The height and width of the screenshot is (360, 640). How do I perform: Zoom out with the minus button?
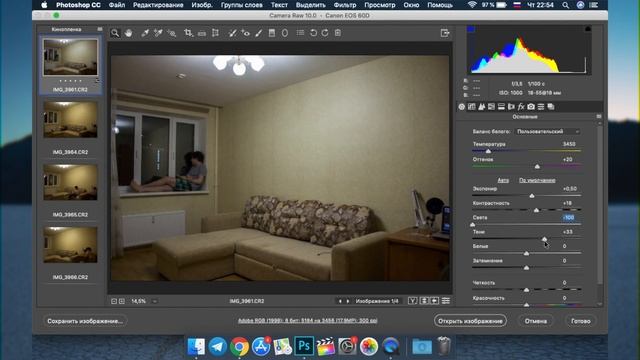click(114, 301)
